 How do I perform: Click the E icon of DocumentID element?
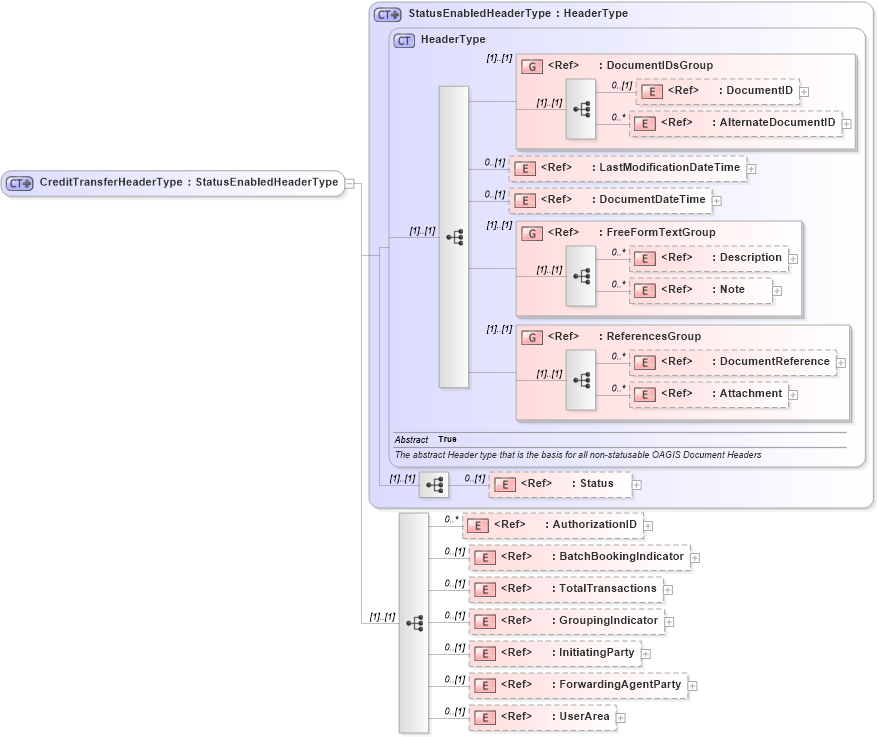point(652,90)
